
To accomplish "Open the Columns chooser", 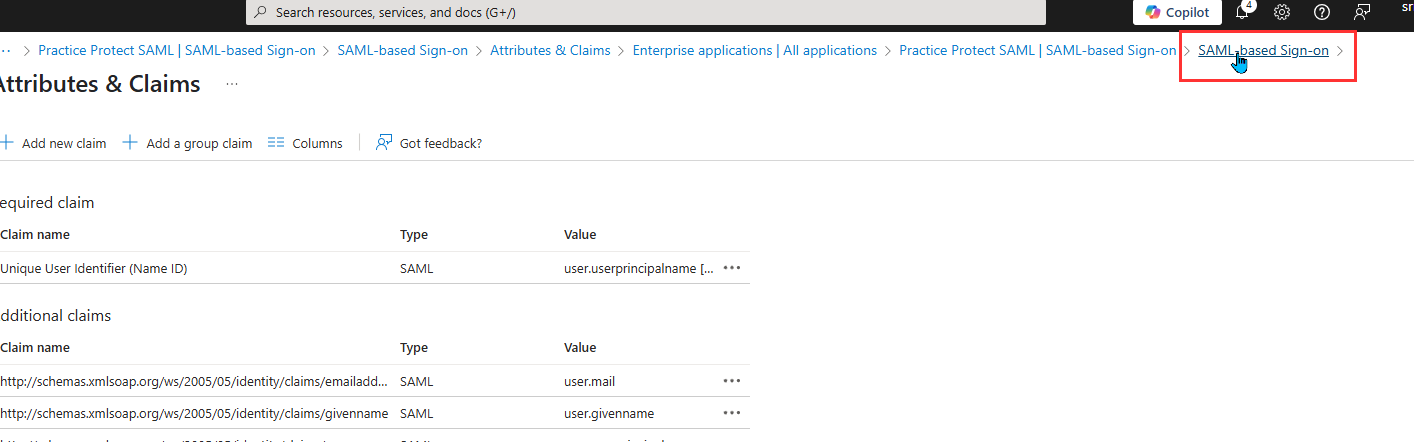I will pyautogui.click(x=305, y=143).
